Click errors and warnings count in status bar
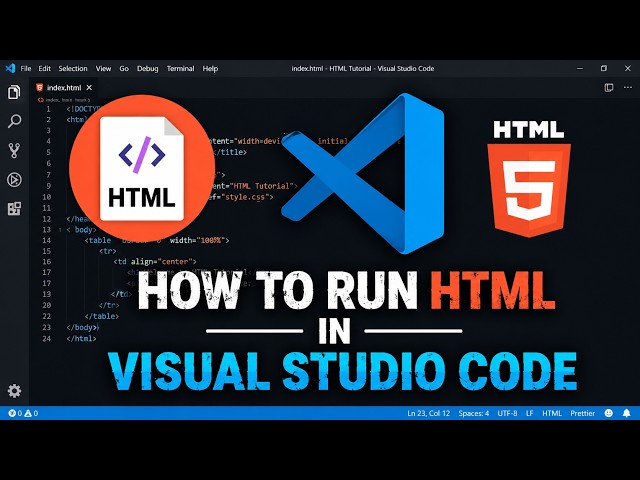Screen dimensions: 640x480 (23, 413)
